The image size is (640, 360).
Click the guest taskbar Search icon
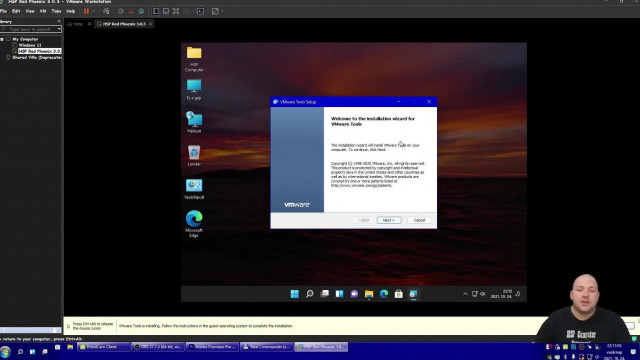pos(309,294)
